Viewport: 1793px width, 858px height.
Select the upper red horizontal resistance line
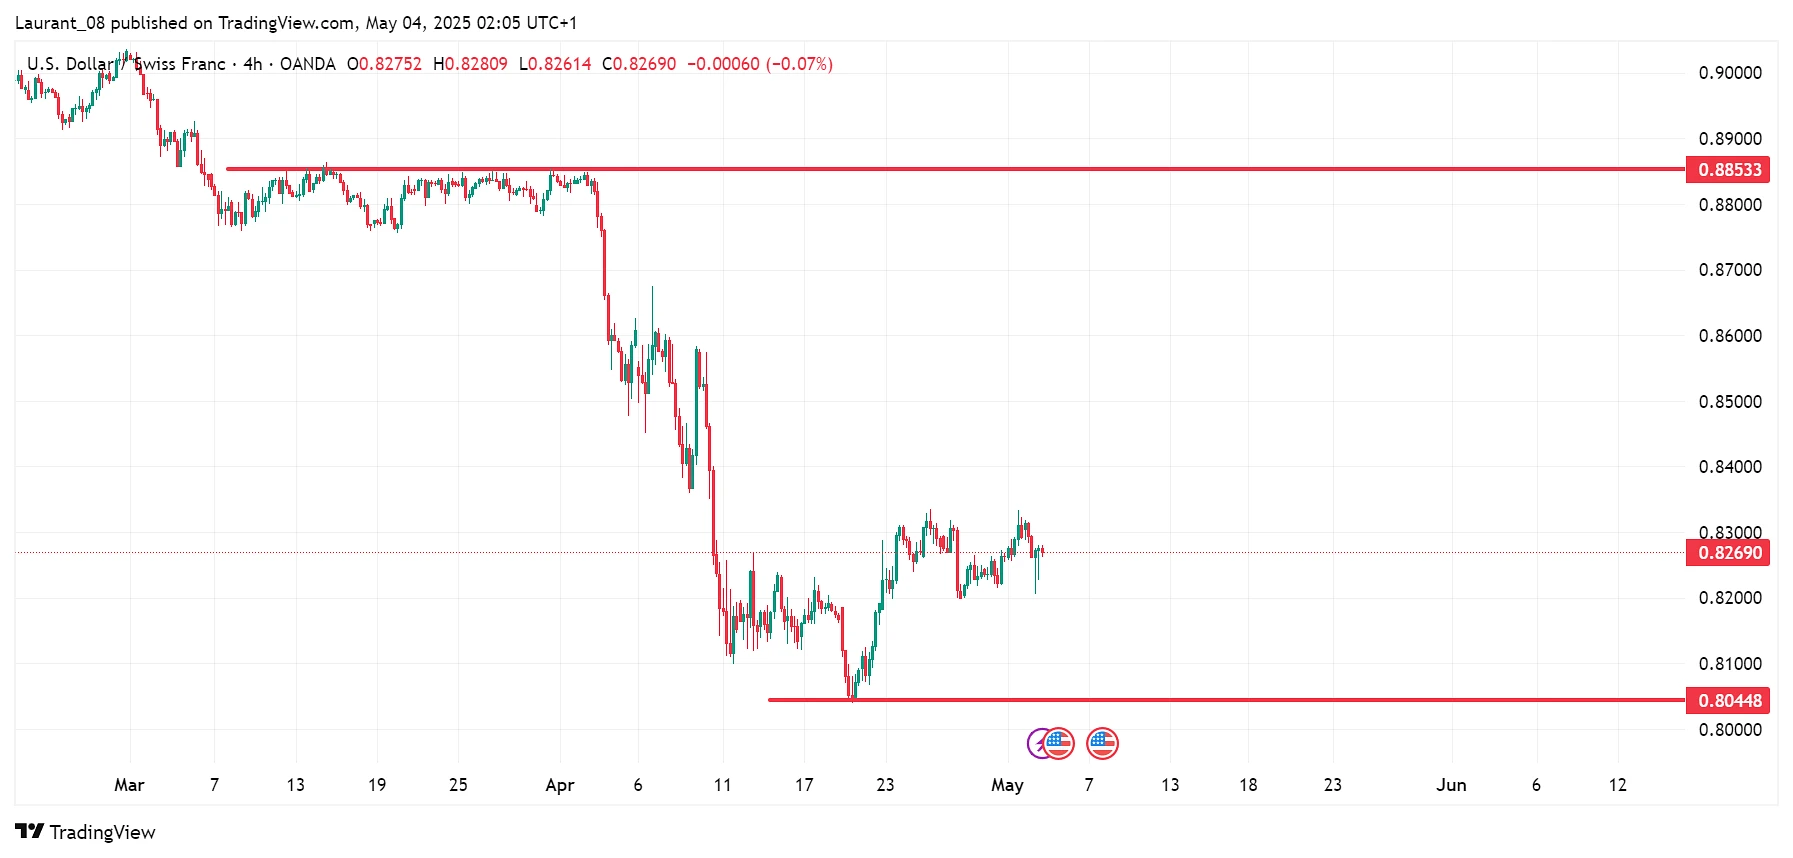(900, 169)
